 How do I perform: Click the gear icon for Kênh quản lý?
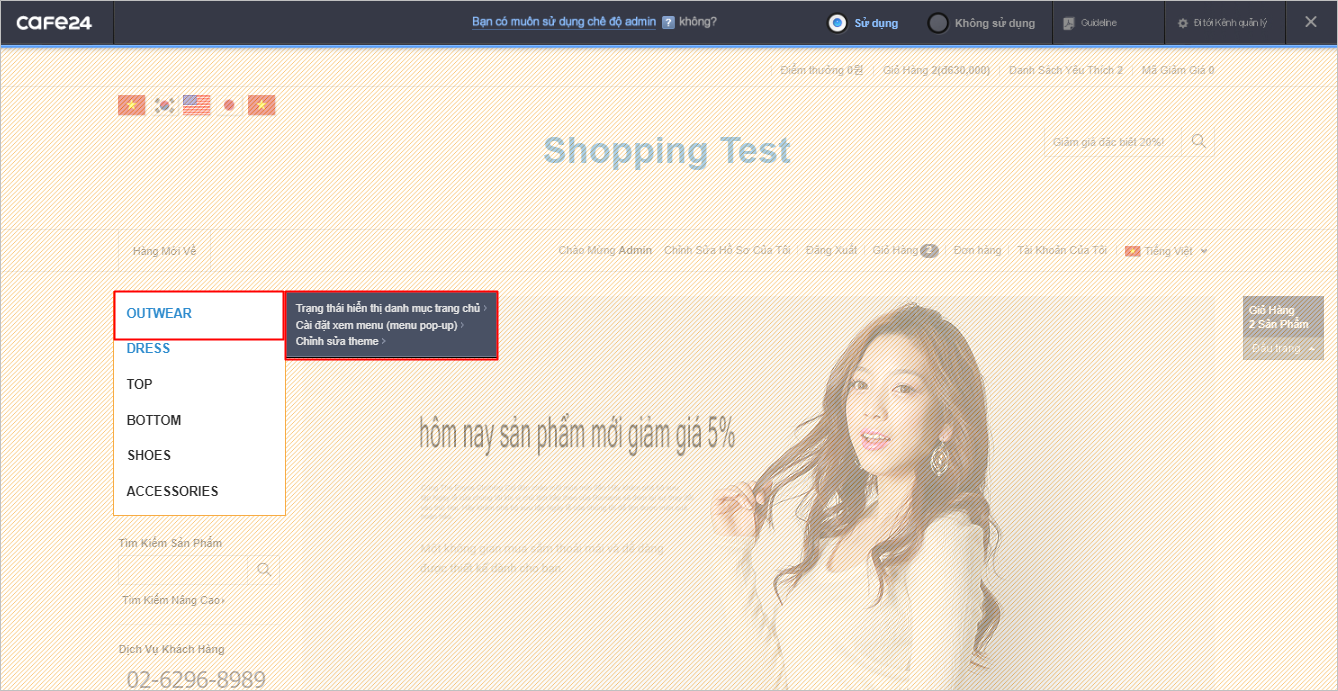pyautogui.click(x=1183, y=23)
